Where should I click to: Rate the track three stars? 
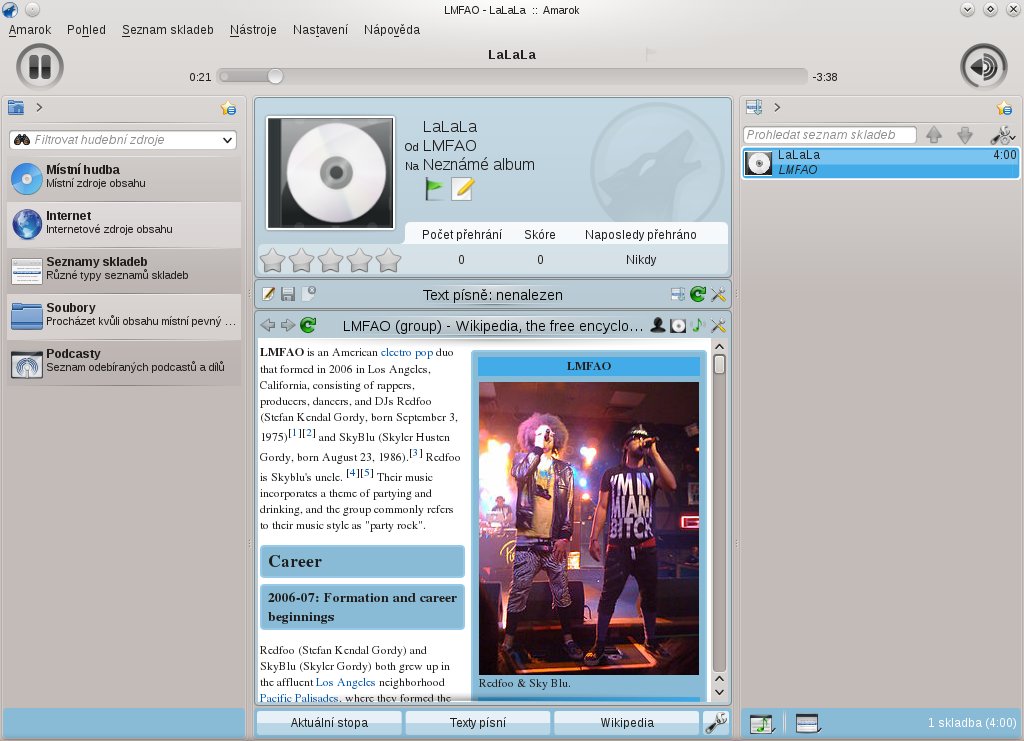tap(330, 260)
